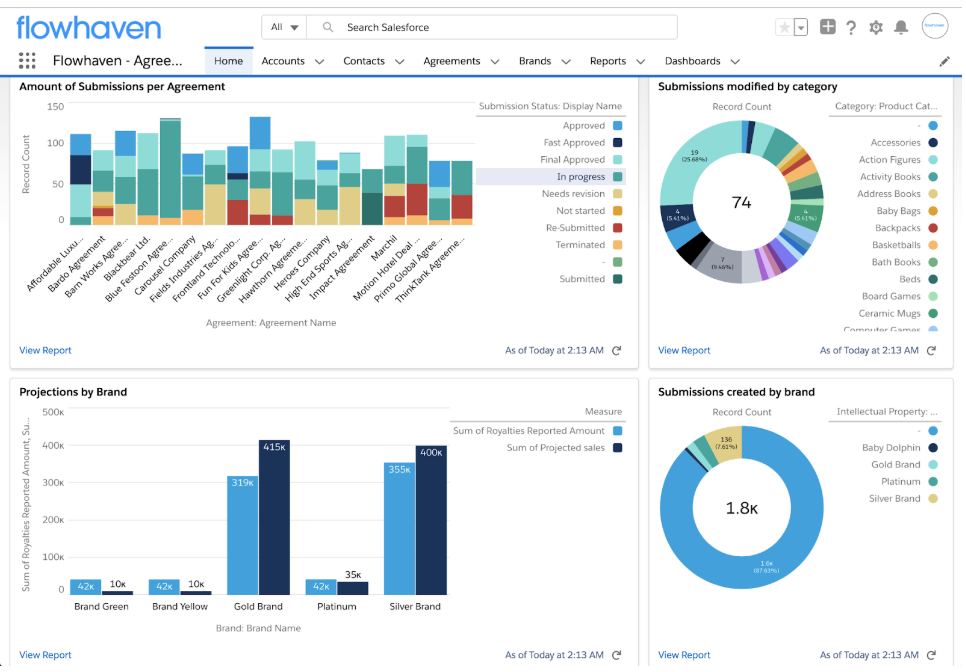Click the Board Games legend dot
Image resolution: width=966 pixels, height=672 pixels.
pyautogui.click(x=933, y=296)
